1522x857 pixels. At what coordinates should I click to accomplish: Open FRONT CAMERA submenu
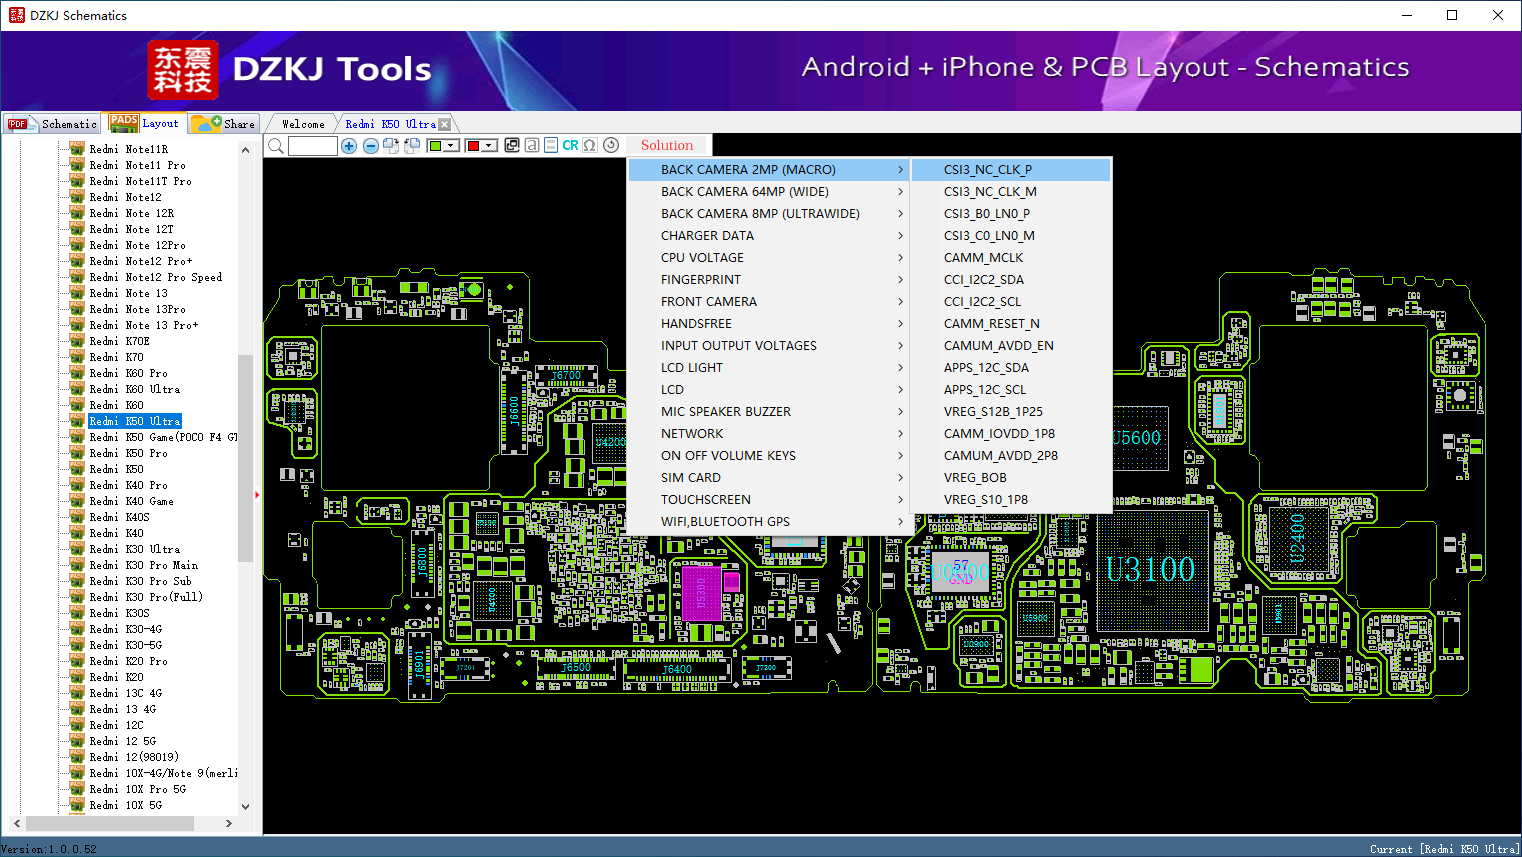coord(768,302)
